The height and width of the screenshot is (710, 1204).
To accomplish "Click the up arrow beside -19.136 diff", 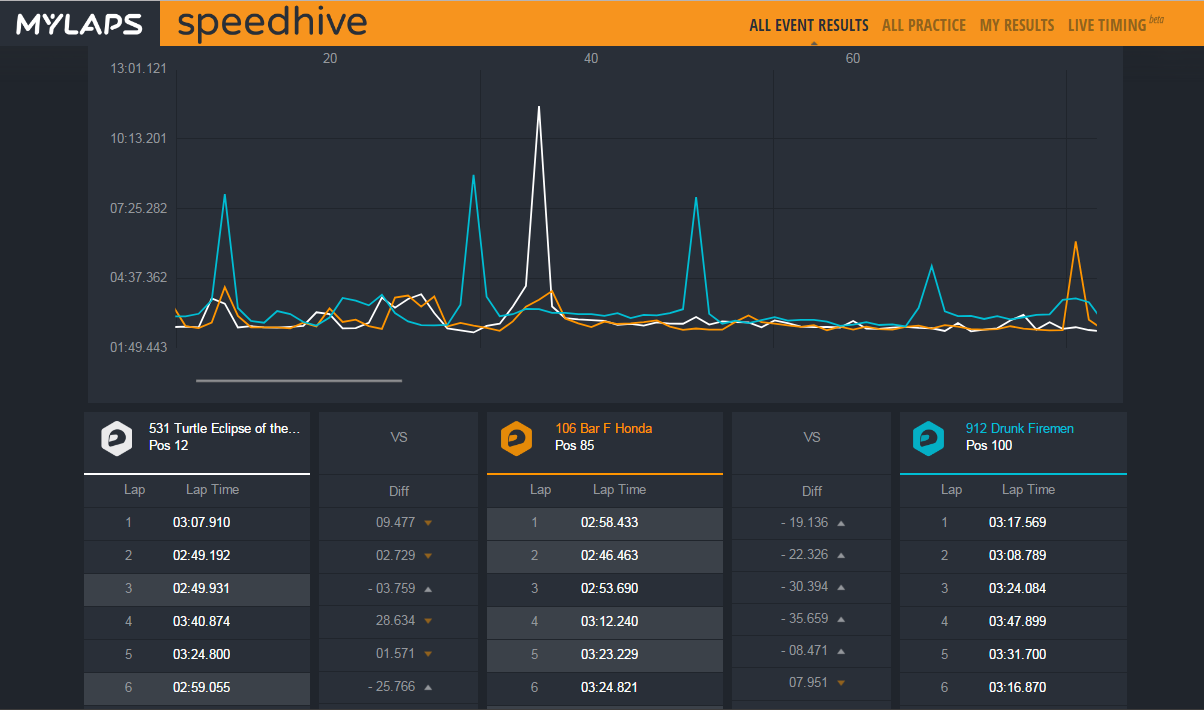I will [x=841, y=522].
